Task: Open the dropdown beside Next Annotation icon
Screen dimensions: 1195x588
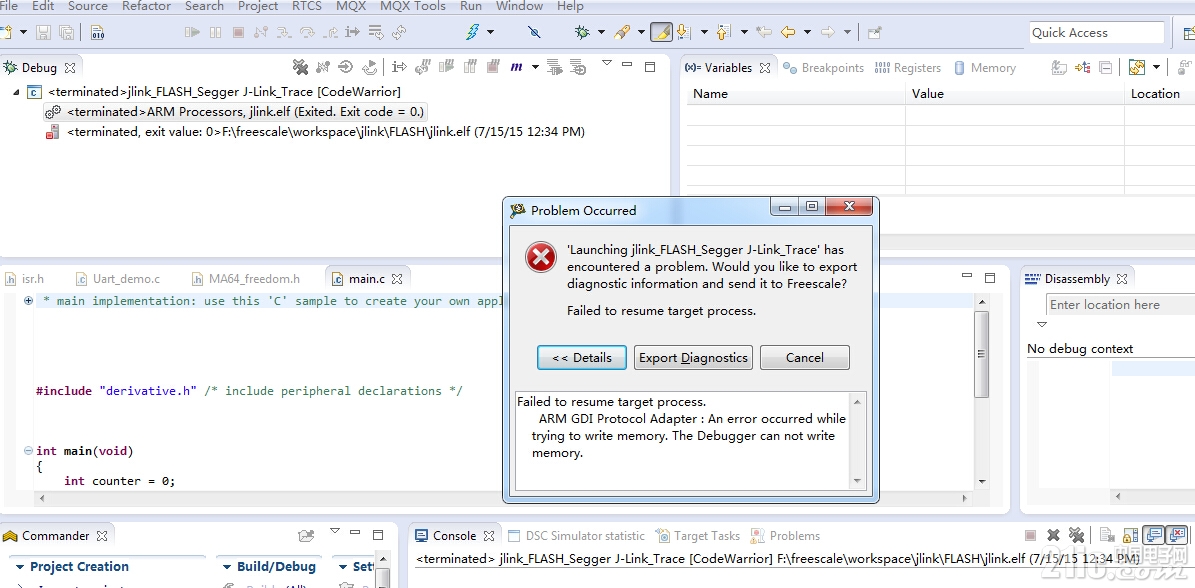Action: 703,33
